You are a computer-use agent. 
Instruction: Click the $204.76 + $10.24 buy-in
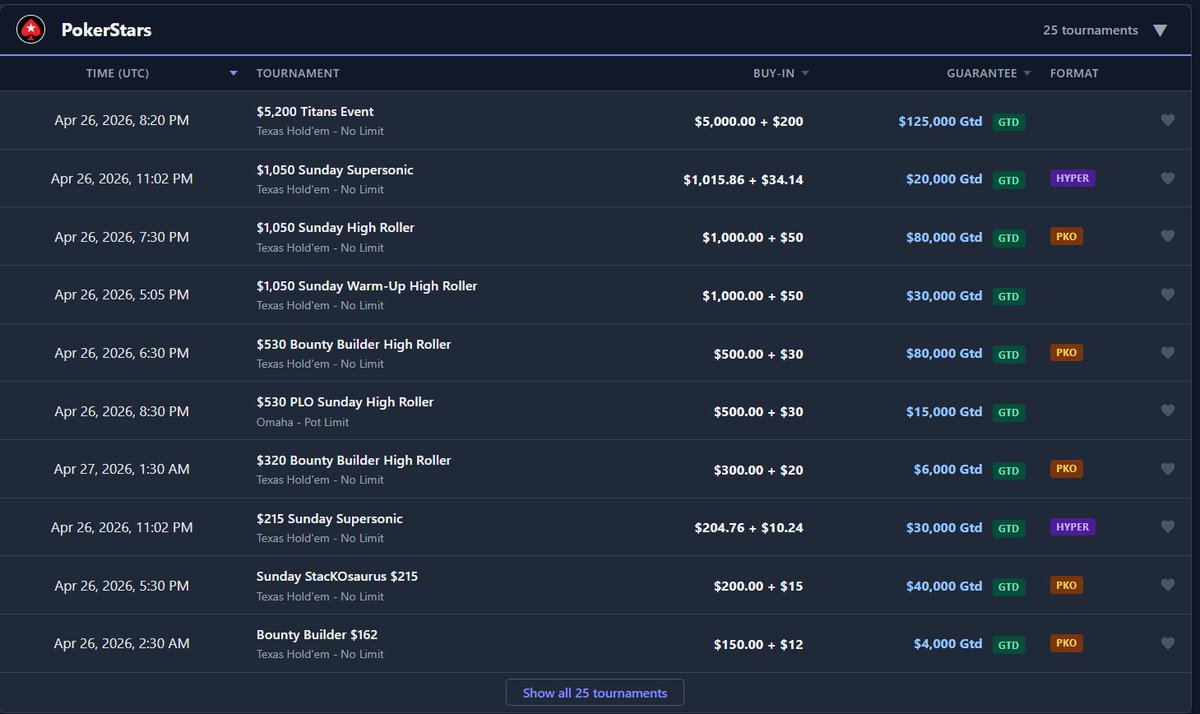pyautogui.click(x=749, y=527)
